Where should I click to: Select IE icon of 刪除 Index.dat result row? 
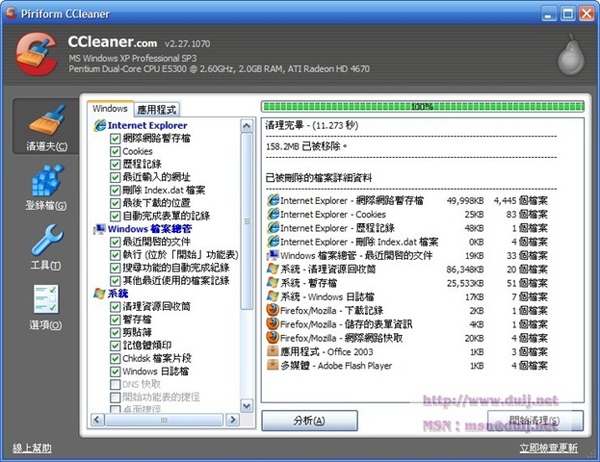point(273,242)
